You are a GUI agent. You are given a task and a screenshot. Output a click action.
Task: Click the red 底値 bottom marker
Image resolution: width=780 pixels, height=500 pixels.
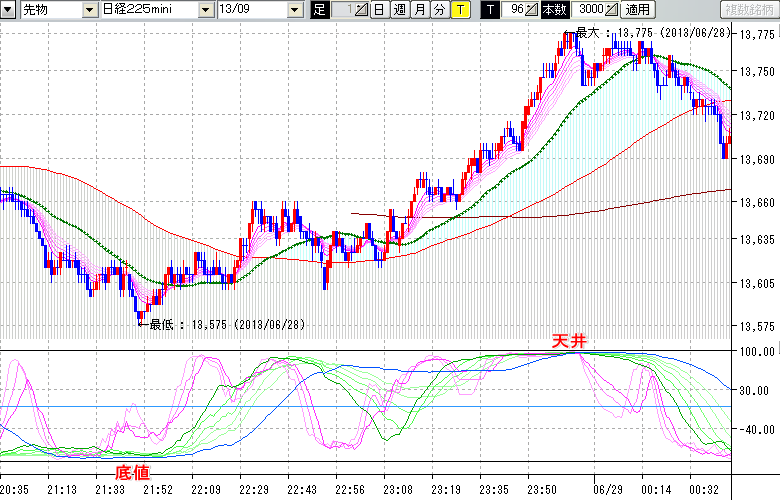133,468
